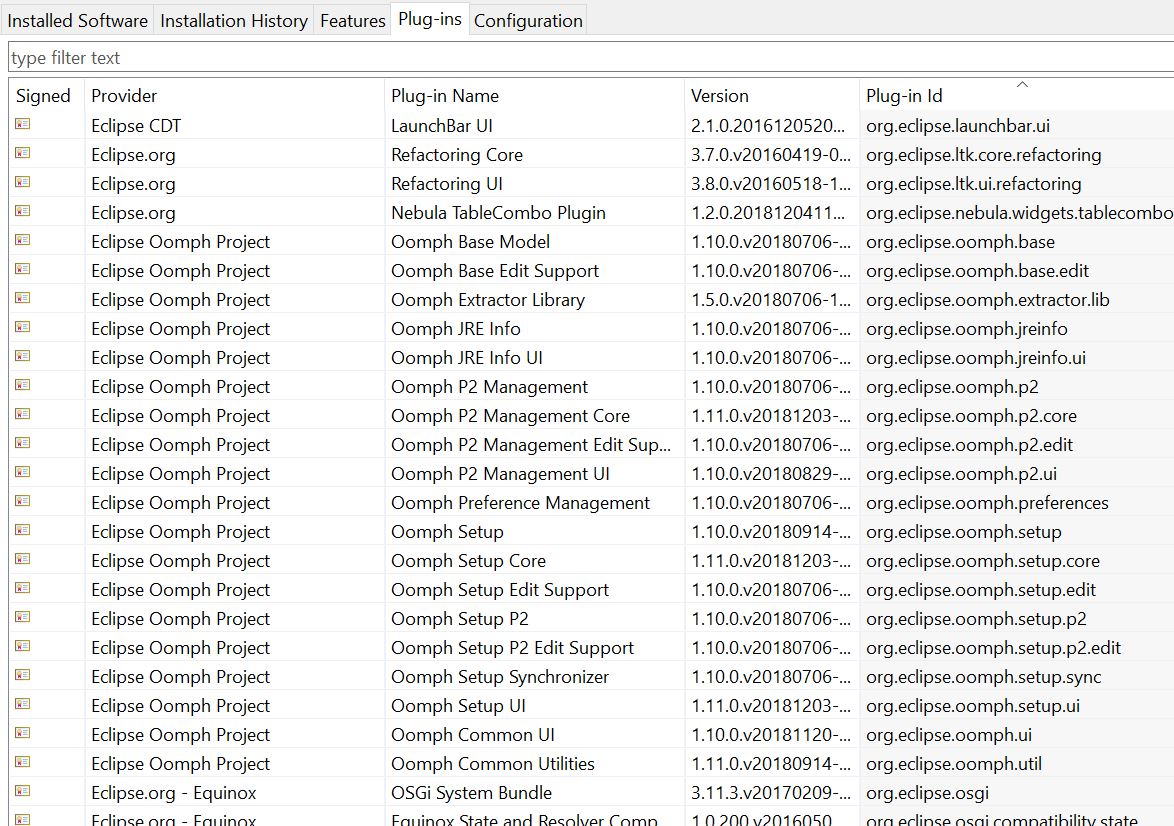Click the signed icon for Refactoring UI

[x=22, y=182]
